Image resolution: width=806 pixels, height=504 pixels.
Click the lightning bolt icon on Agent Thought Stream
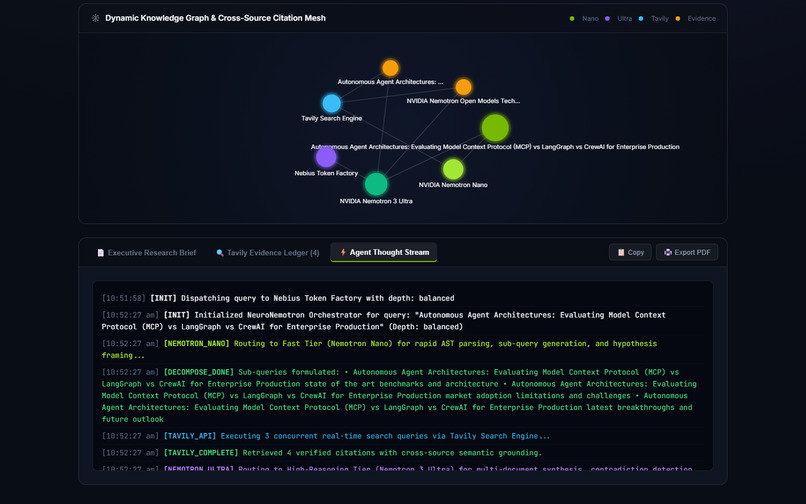click(x=343, y=252)
